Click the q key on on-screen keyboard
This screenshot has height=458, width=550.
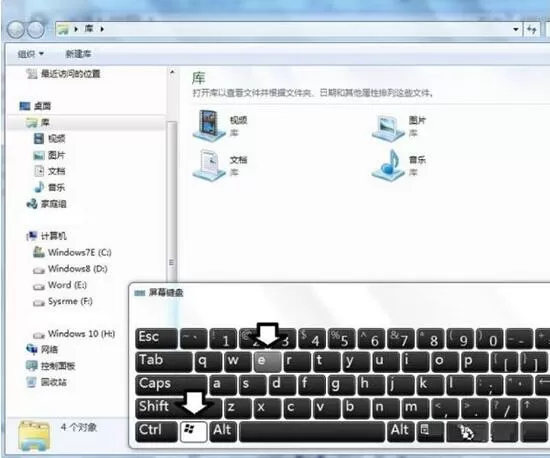click(208, 361)
